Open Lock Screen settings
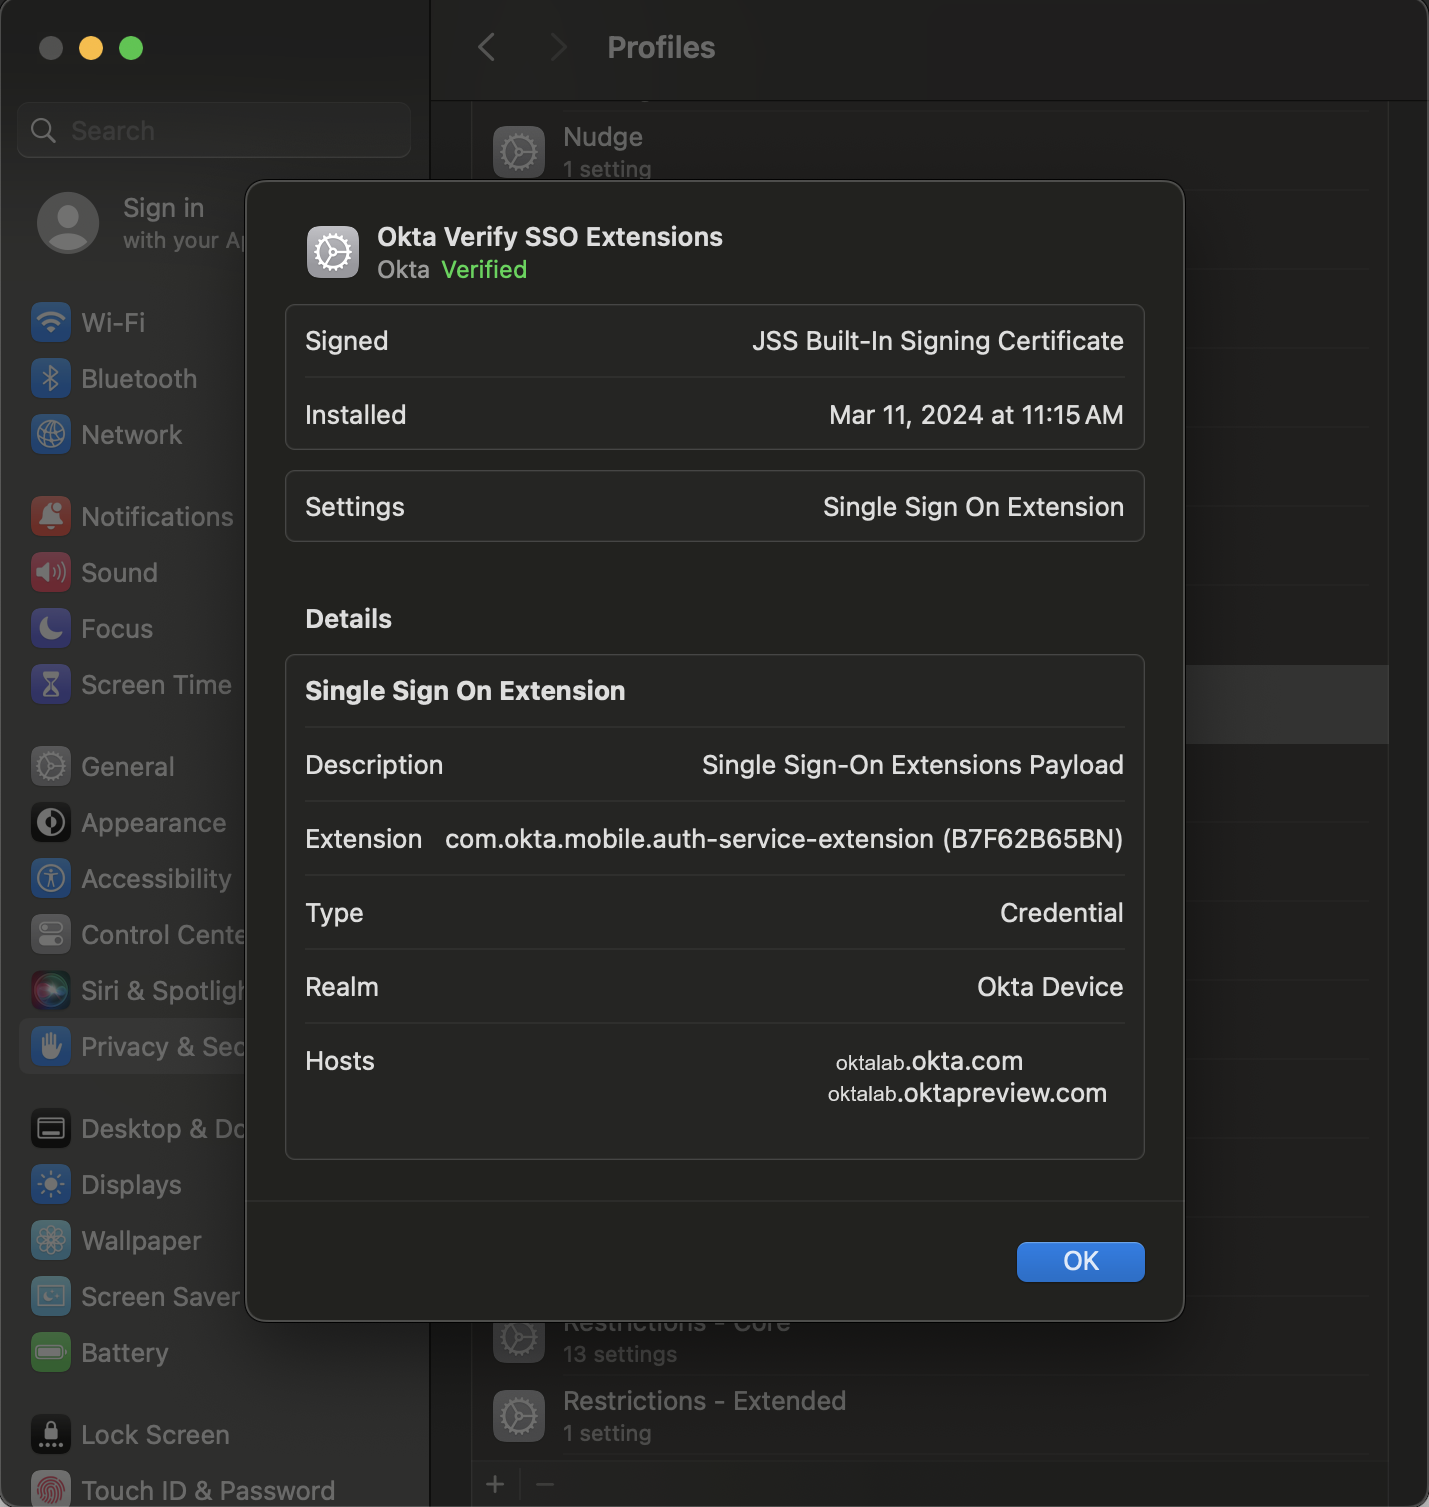1429x1507 pixels. [153, 1434]
